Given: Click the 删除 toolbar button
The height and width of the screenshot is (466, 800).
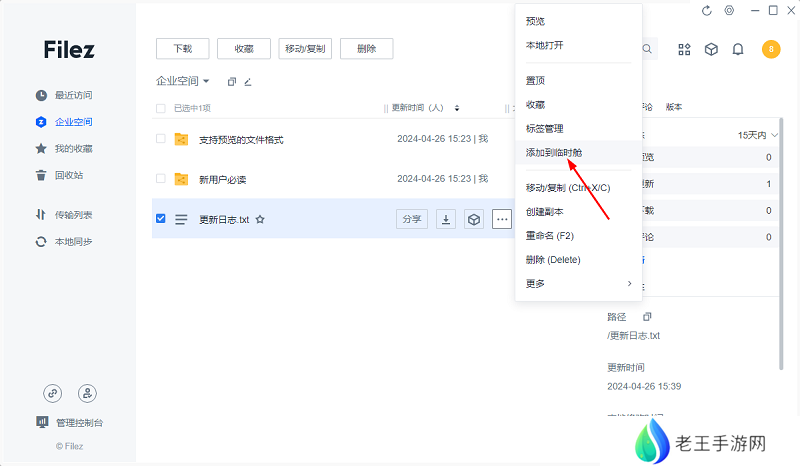Looking at the screenshot, I should [366, 48].
